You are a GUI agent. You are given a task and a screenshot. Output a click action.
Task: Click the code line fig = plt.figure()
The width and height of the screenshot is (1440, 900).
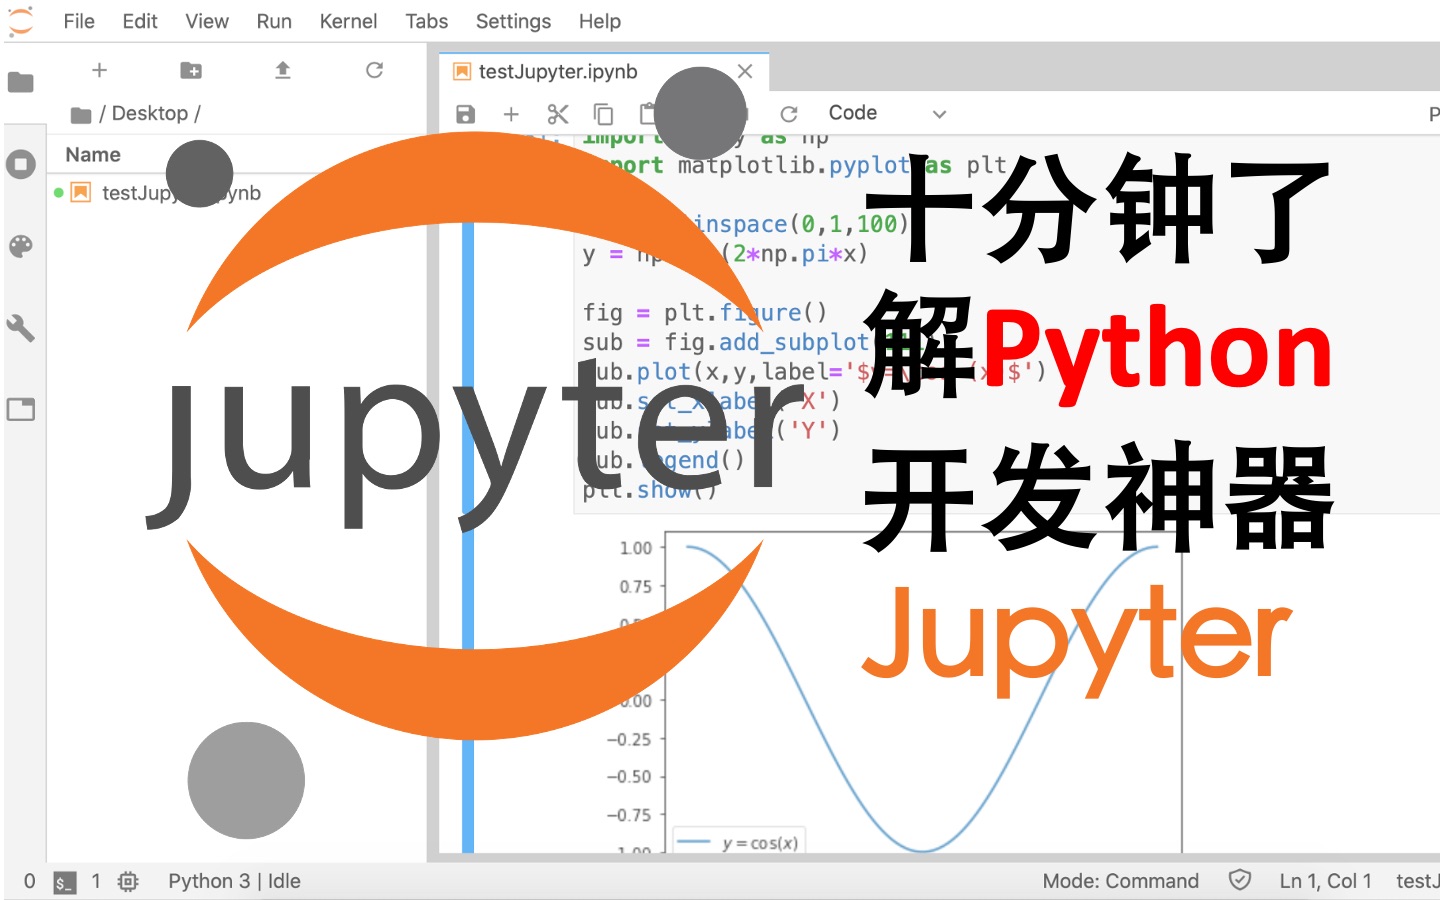pyautogui.click(x=705, y=313)
